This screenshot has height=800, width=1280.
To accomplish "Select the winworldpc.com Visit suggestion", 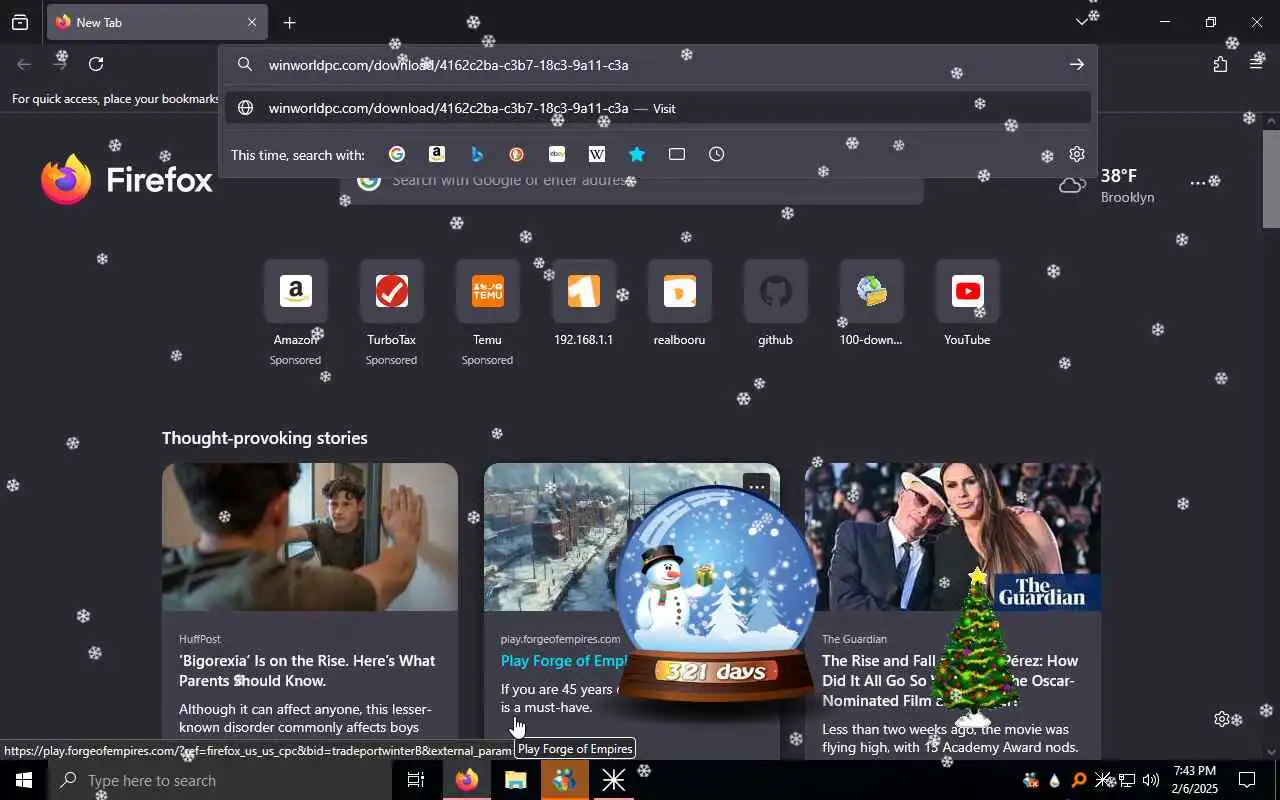I will click(658, 108).
